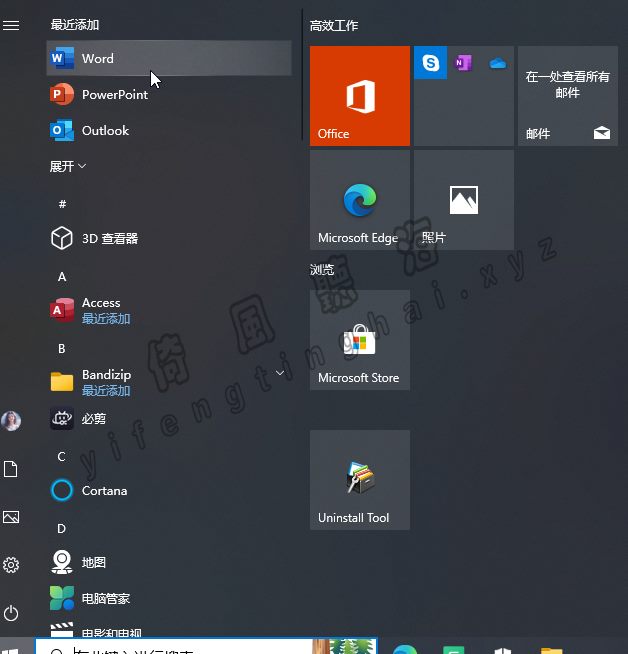The image size is (628, 654).
Task: Open the 邮件 mail tile
Action: (x=568, y=96)
